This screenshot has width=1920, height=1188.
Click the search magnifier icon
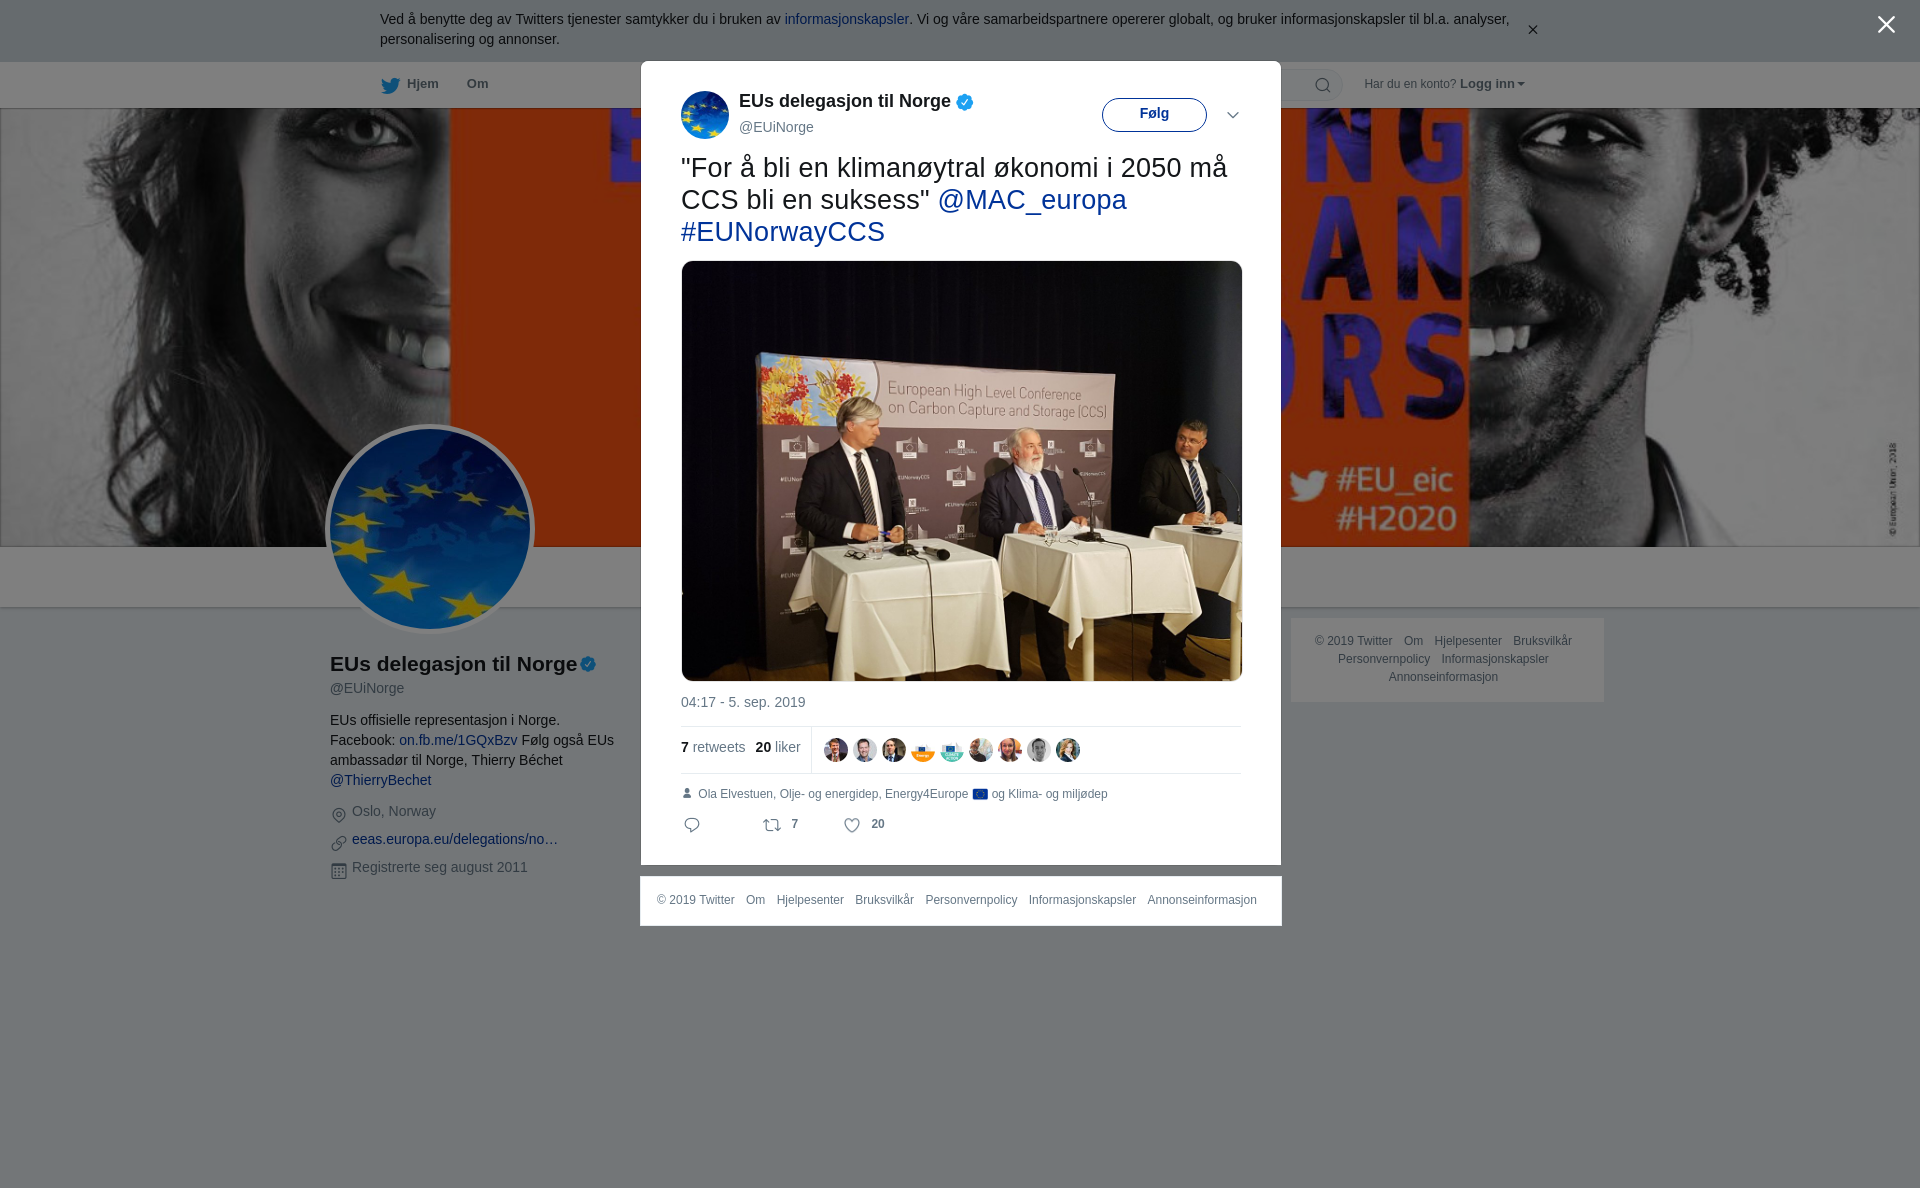(x=1323, y=85)
